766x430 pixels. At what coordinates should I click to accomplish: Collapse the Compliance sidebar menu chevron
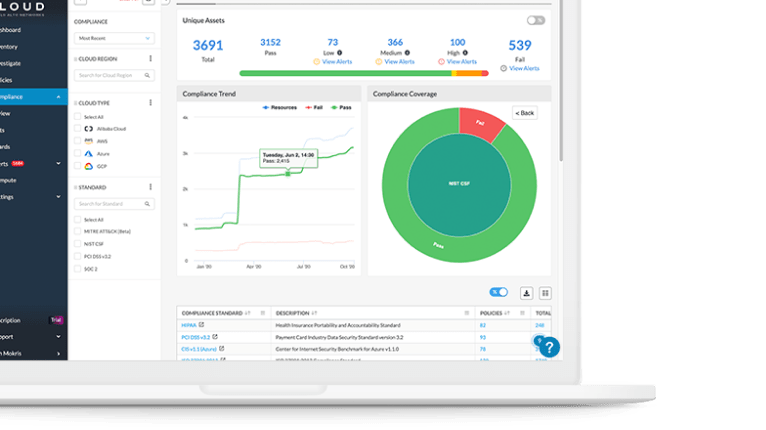59,97
